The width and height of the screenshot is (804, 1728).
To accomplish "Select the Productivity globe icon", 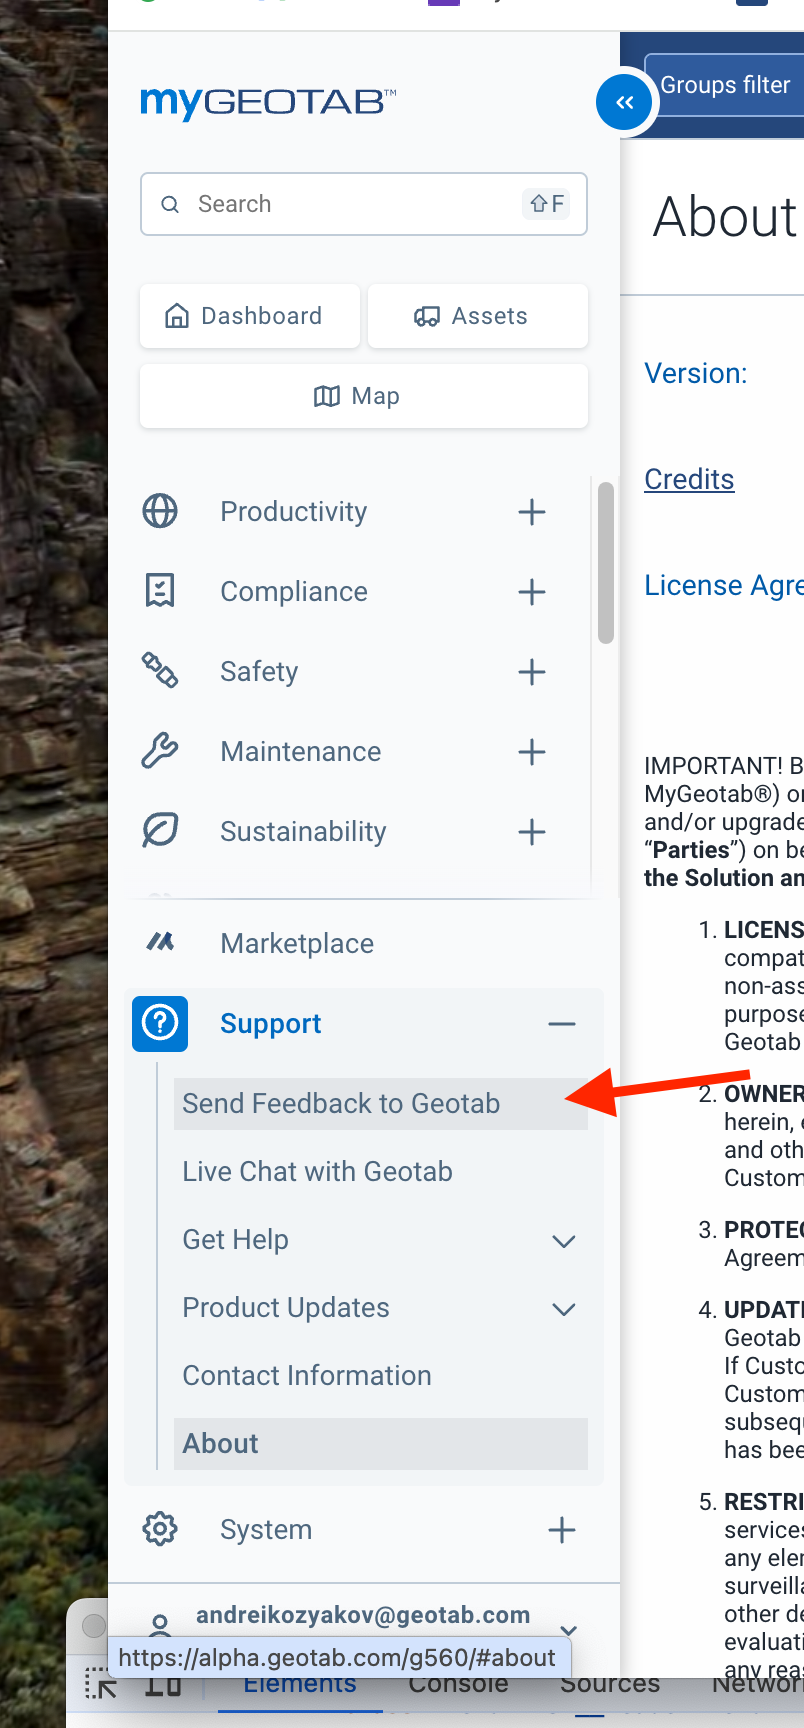I will click(x=159, y=511).
